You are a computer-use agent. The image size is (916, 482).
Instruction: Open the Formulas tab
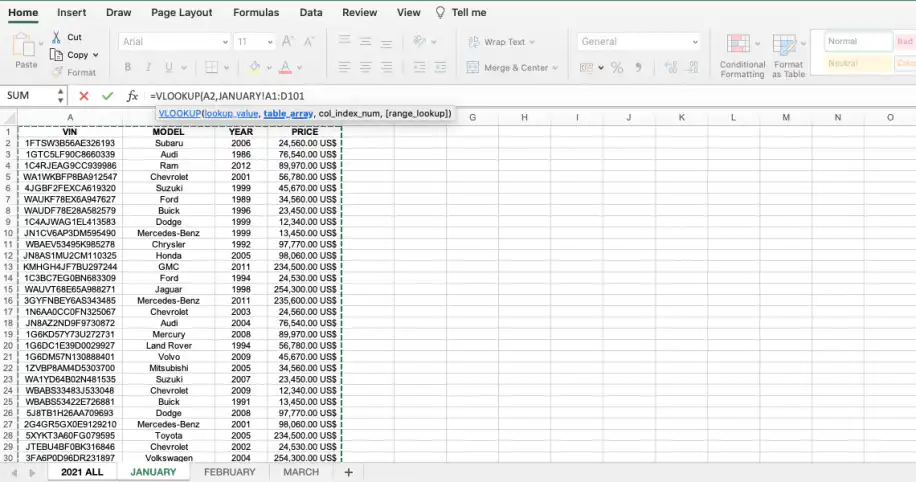tap(256, 12)
